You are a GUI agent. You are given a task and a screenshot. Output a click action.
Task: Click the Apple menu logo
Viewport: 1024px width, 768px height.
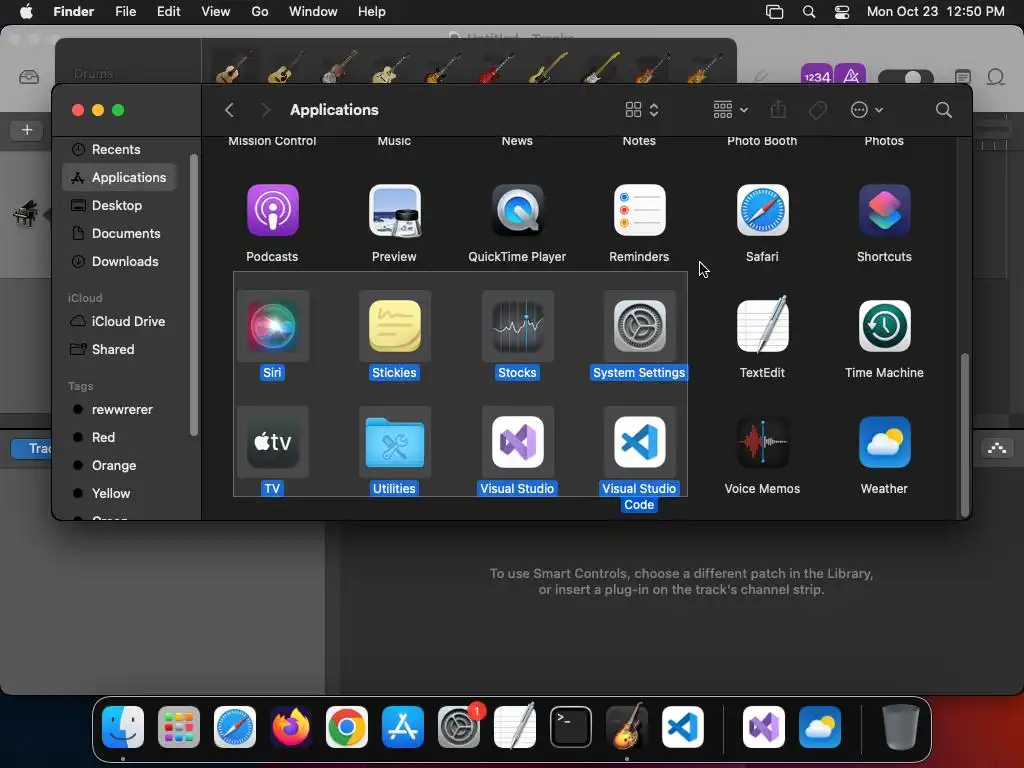coord(26,12)
